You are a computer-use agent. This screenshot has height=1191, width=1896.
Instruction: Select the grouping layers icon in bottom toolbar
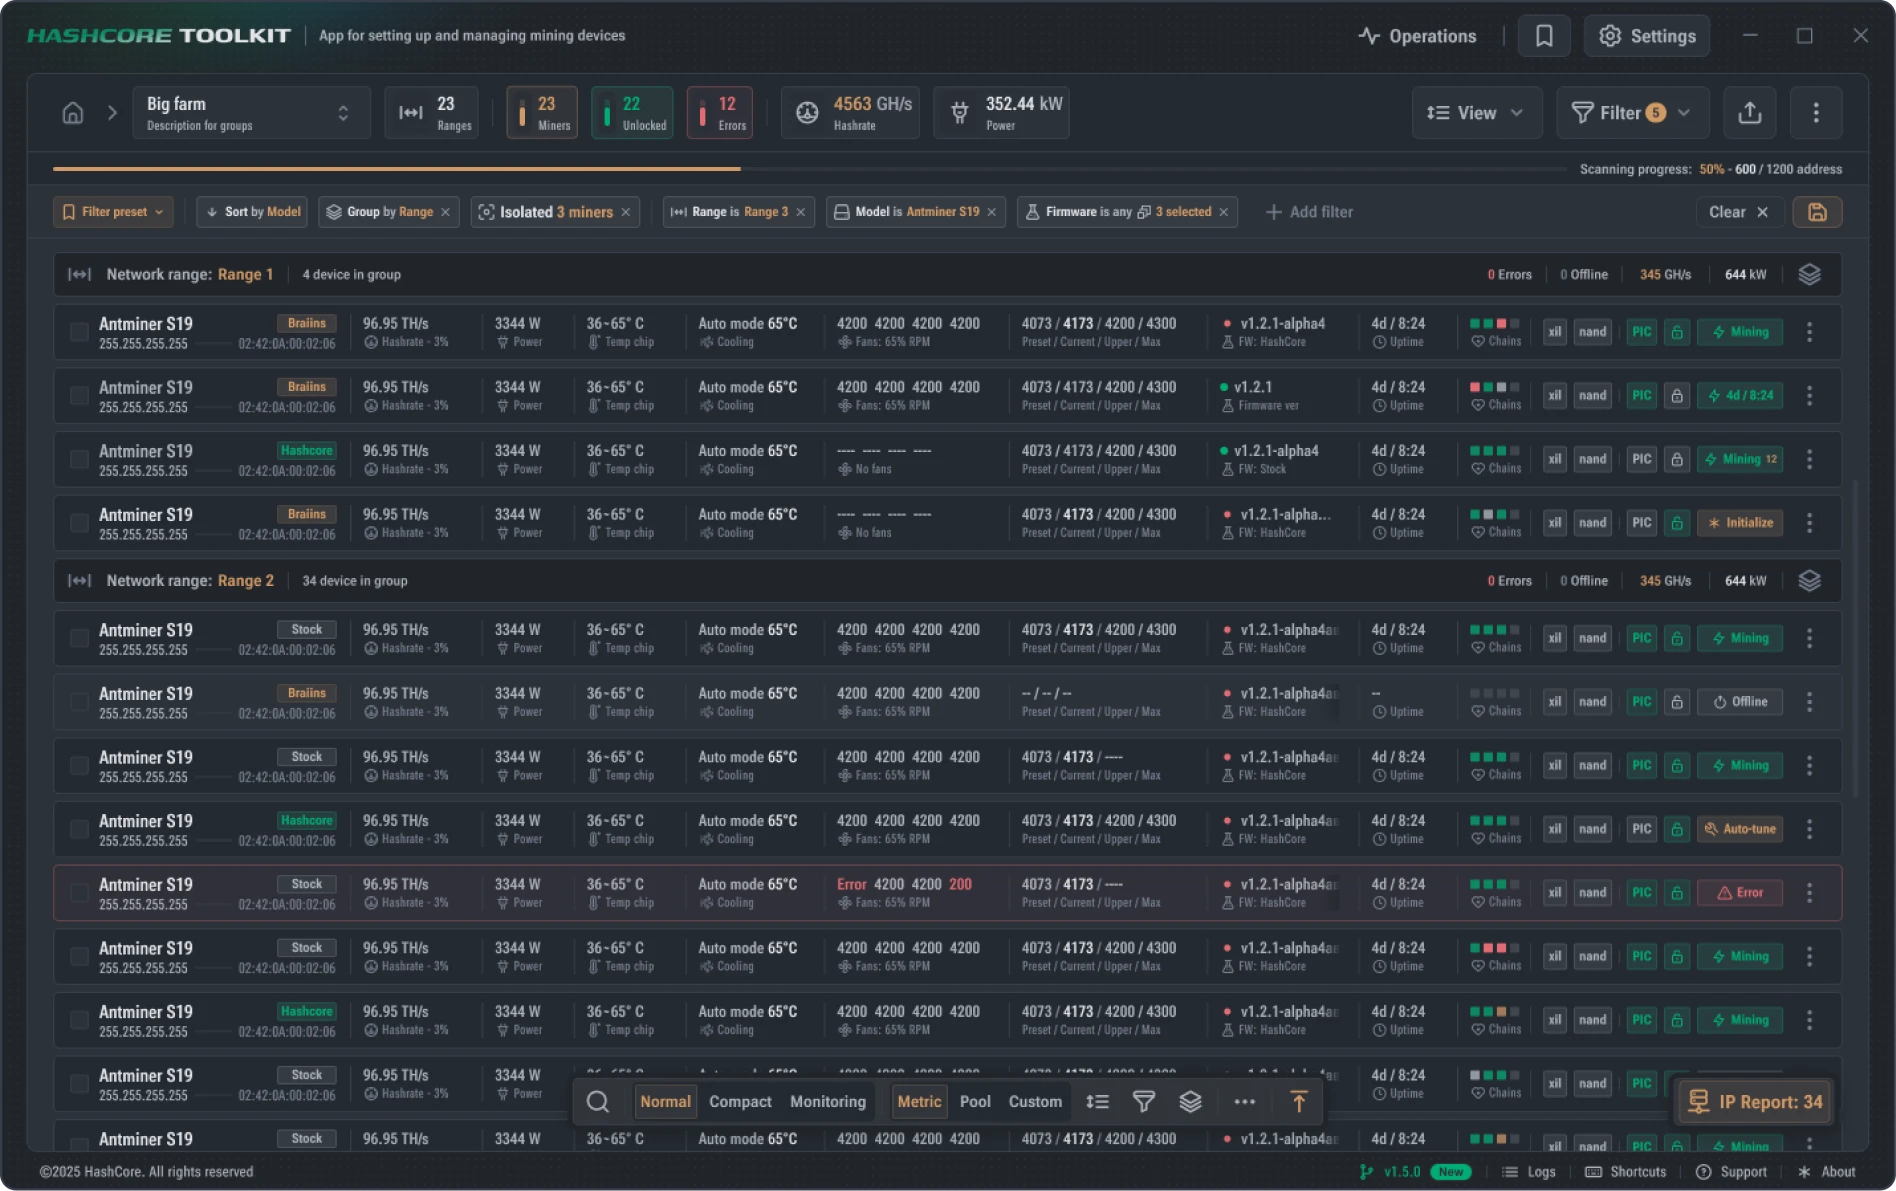(x=1190, y=1101)
